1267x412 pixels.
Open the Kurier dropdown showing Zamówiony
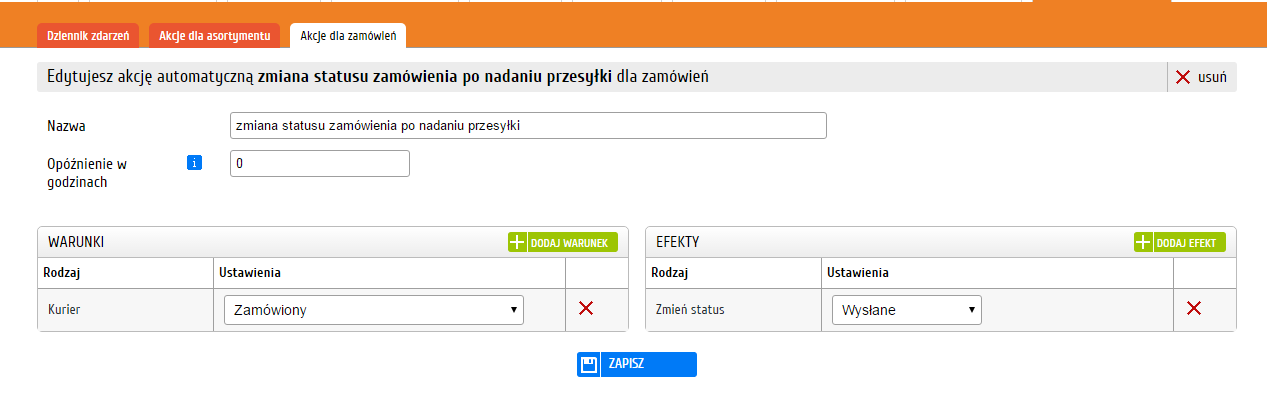pos(374,310)
